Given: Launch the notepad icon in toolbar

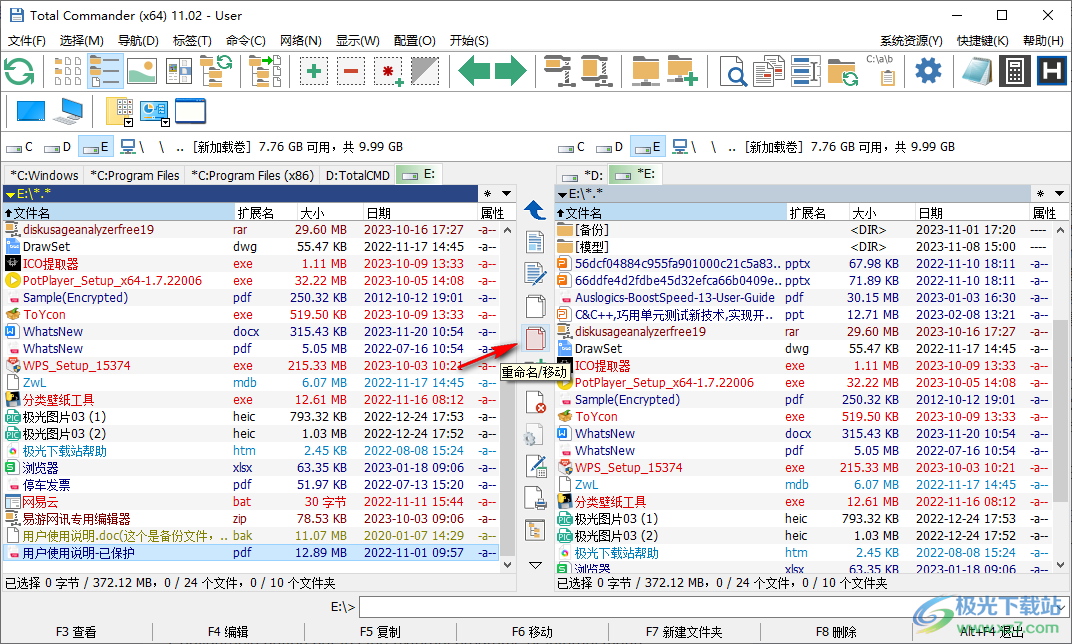Looking at the screenshot, I should click(978, 71).
